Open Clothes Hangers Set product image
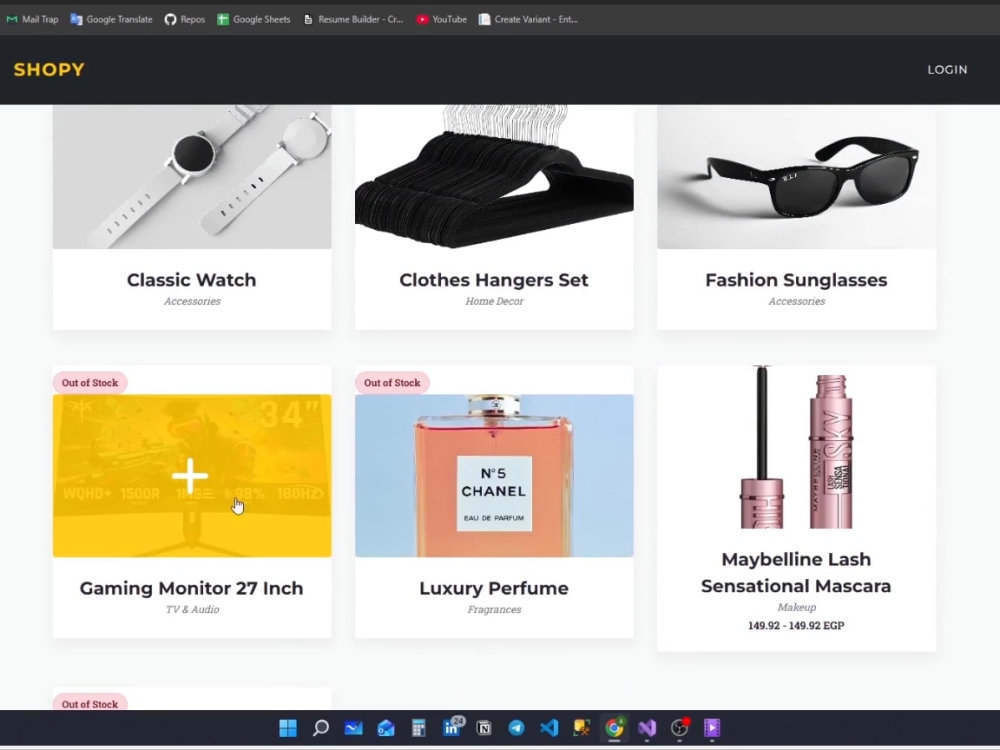 pos(494,177)
